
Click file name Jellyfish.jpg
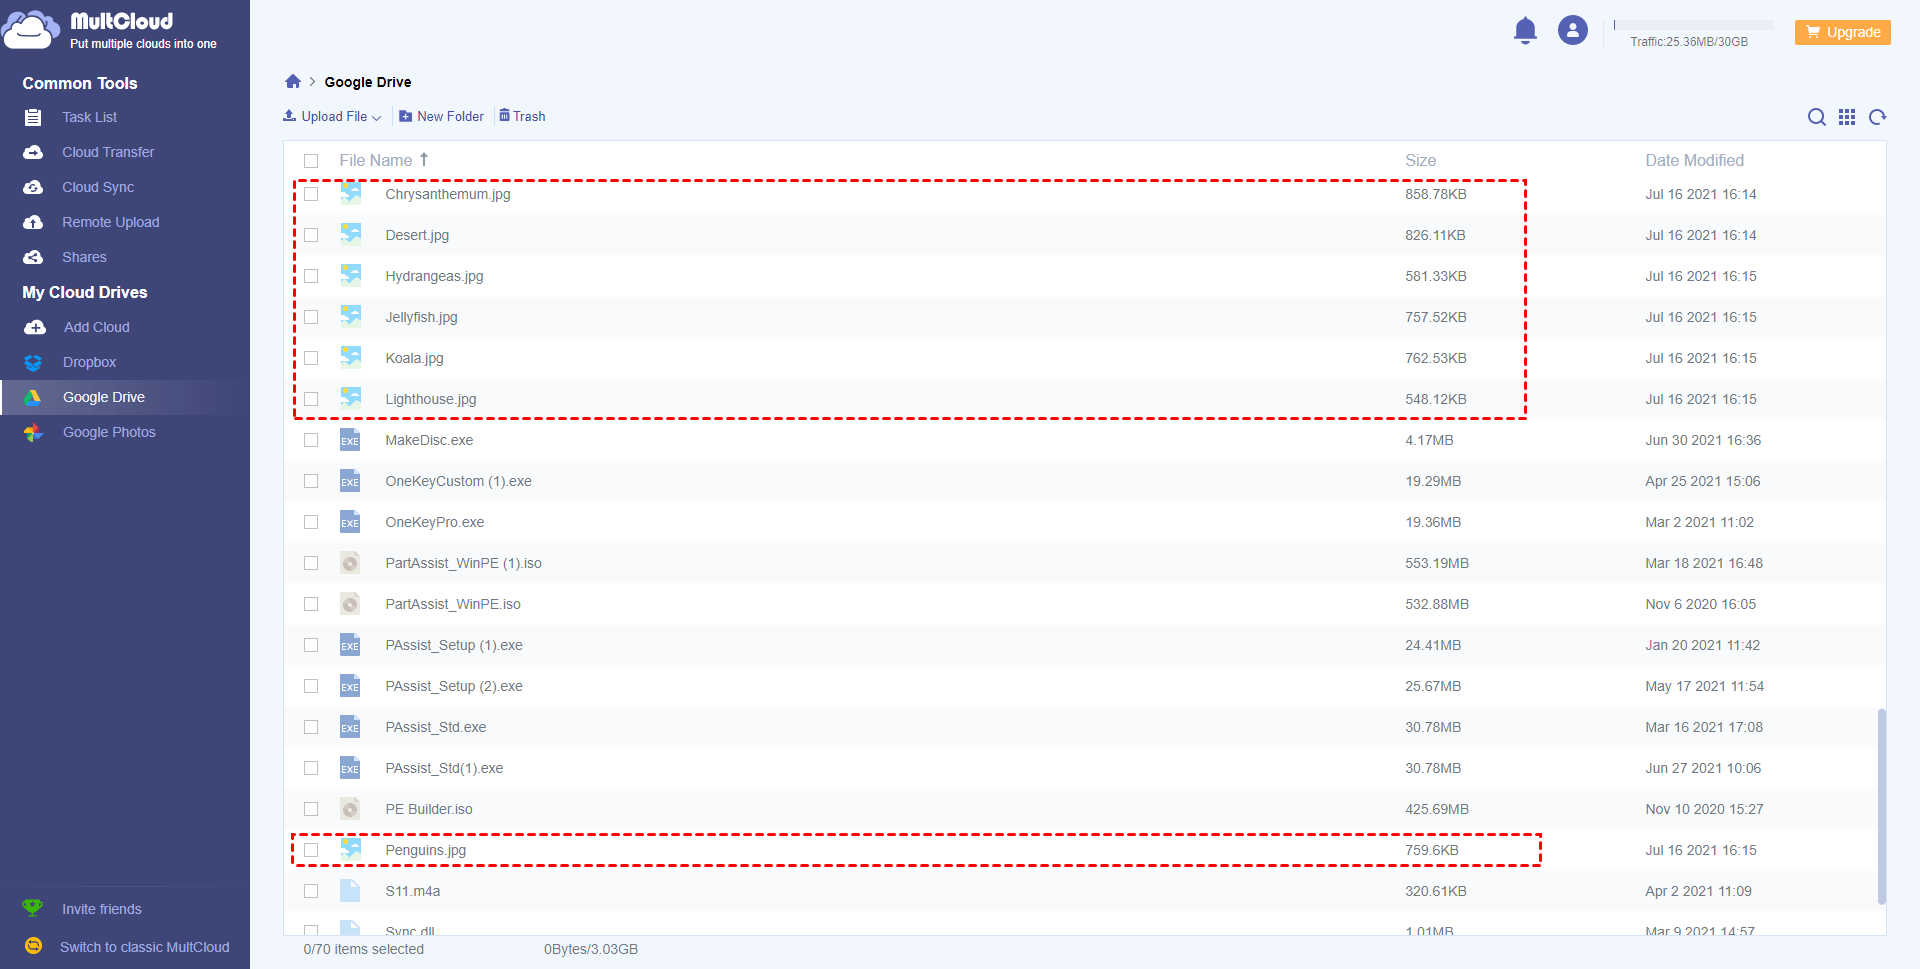(422, 317)
